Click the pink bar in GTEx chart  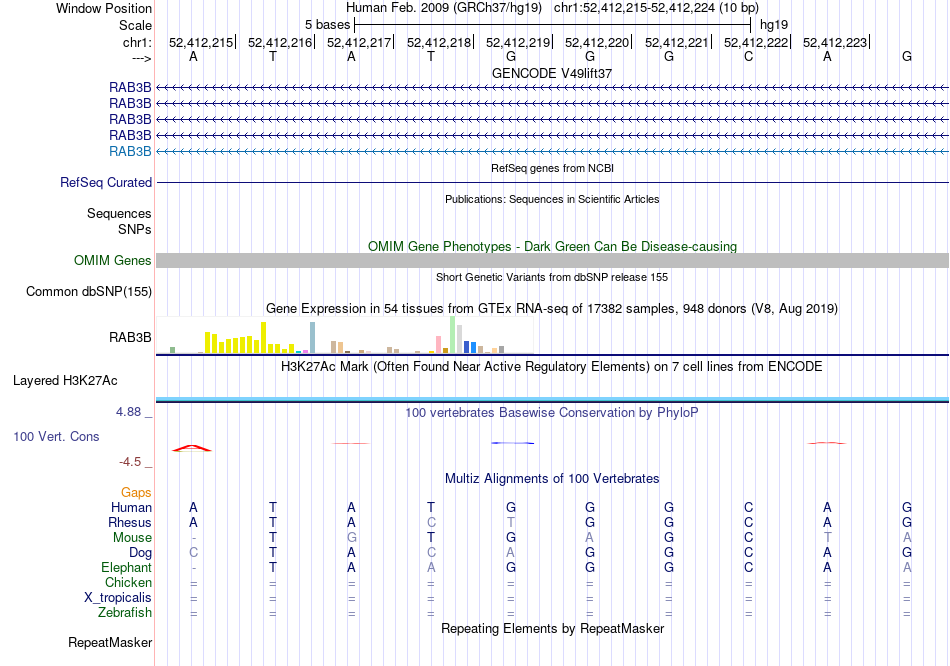click(439, 344)
